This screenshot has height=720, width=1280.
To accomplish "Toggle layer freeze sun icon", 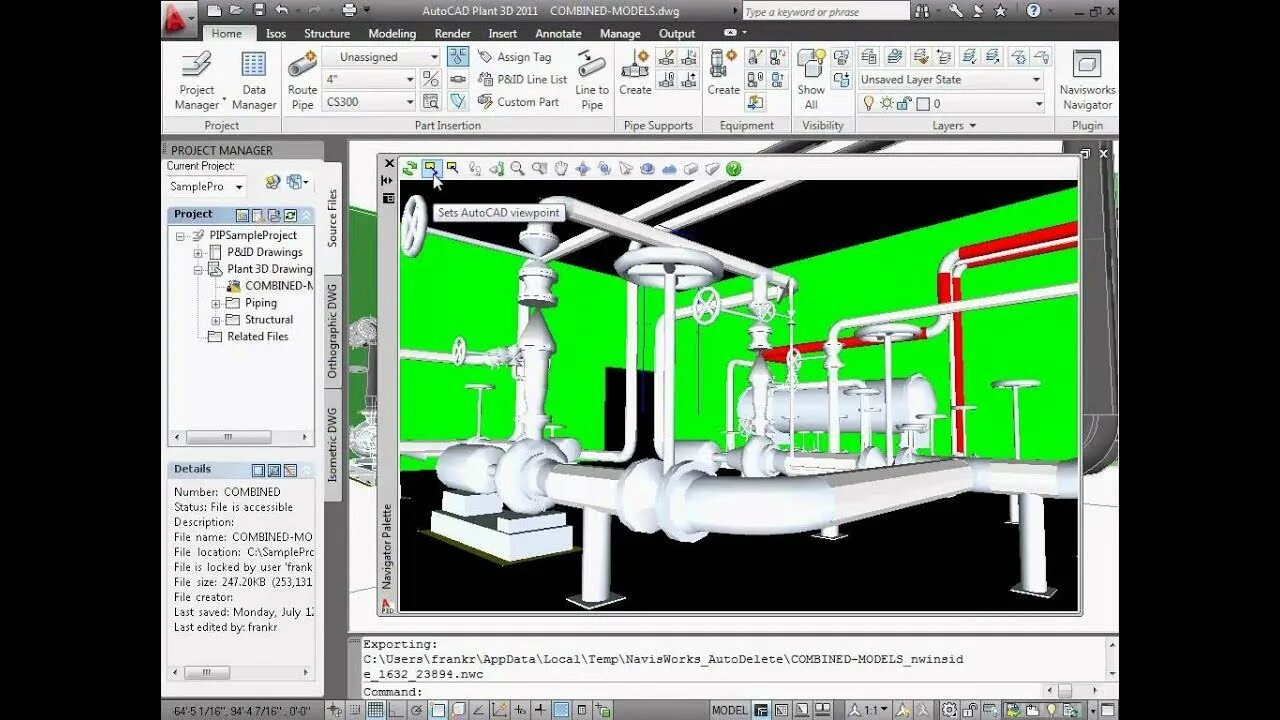I will tap(886, 103).
